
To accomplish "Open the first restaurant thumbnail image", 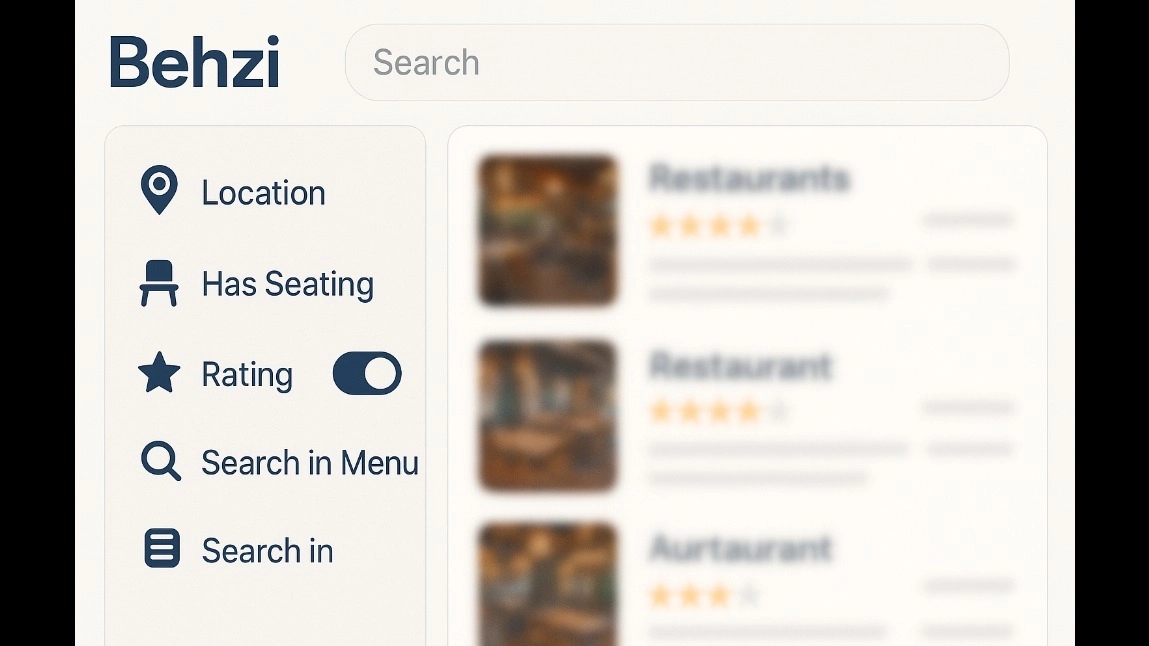I will pos(547,230).
